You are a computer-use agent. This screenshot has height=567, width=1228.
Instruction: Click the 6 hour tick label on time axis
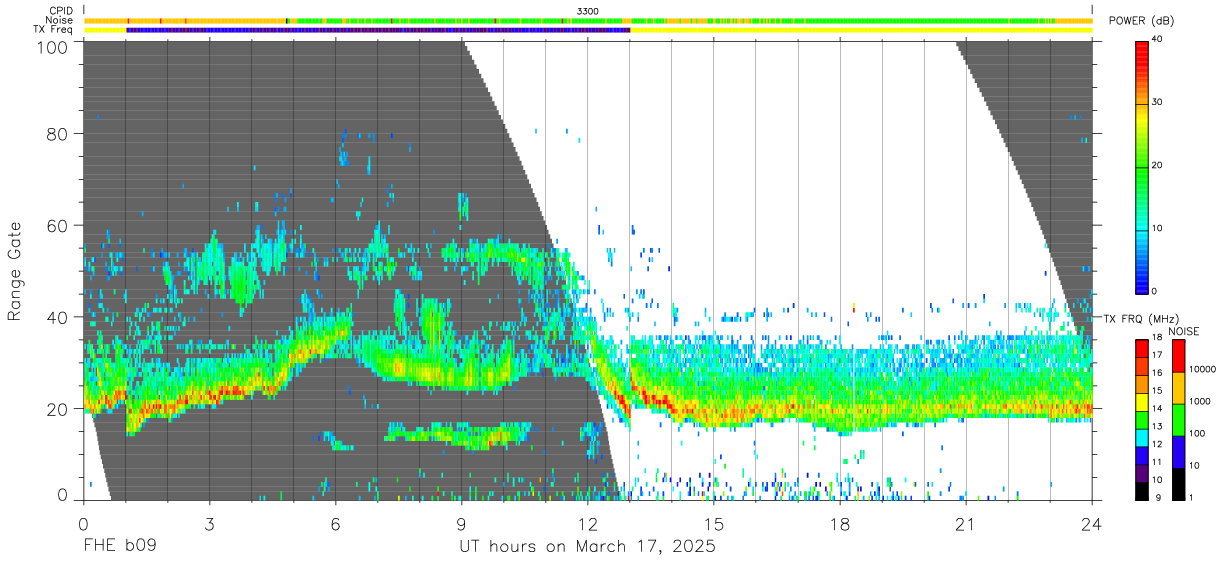(x=336, y=524)
